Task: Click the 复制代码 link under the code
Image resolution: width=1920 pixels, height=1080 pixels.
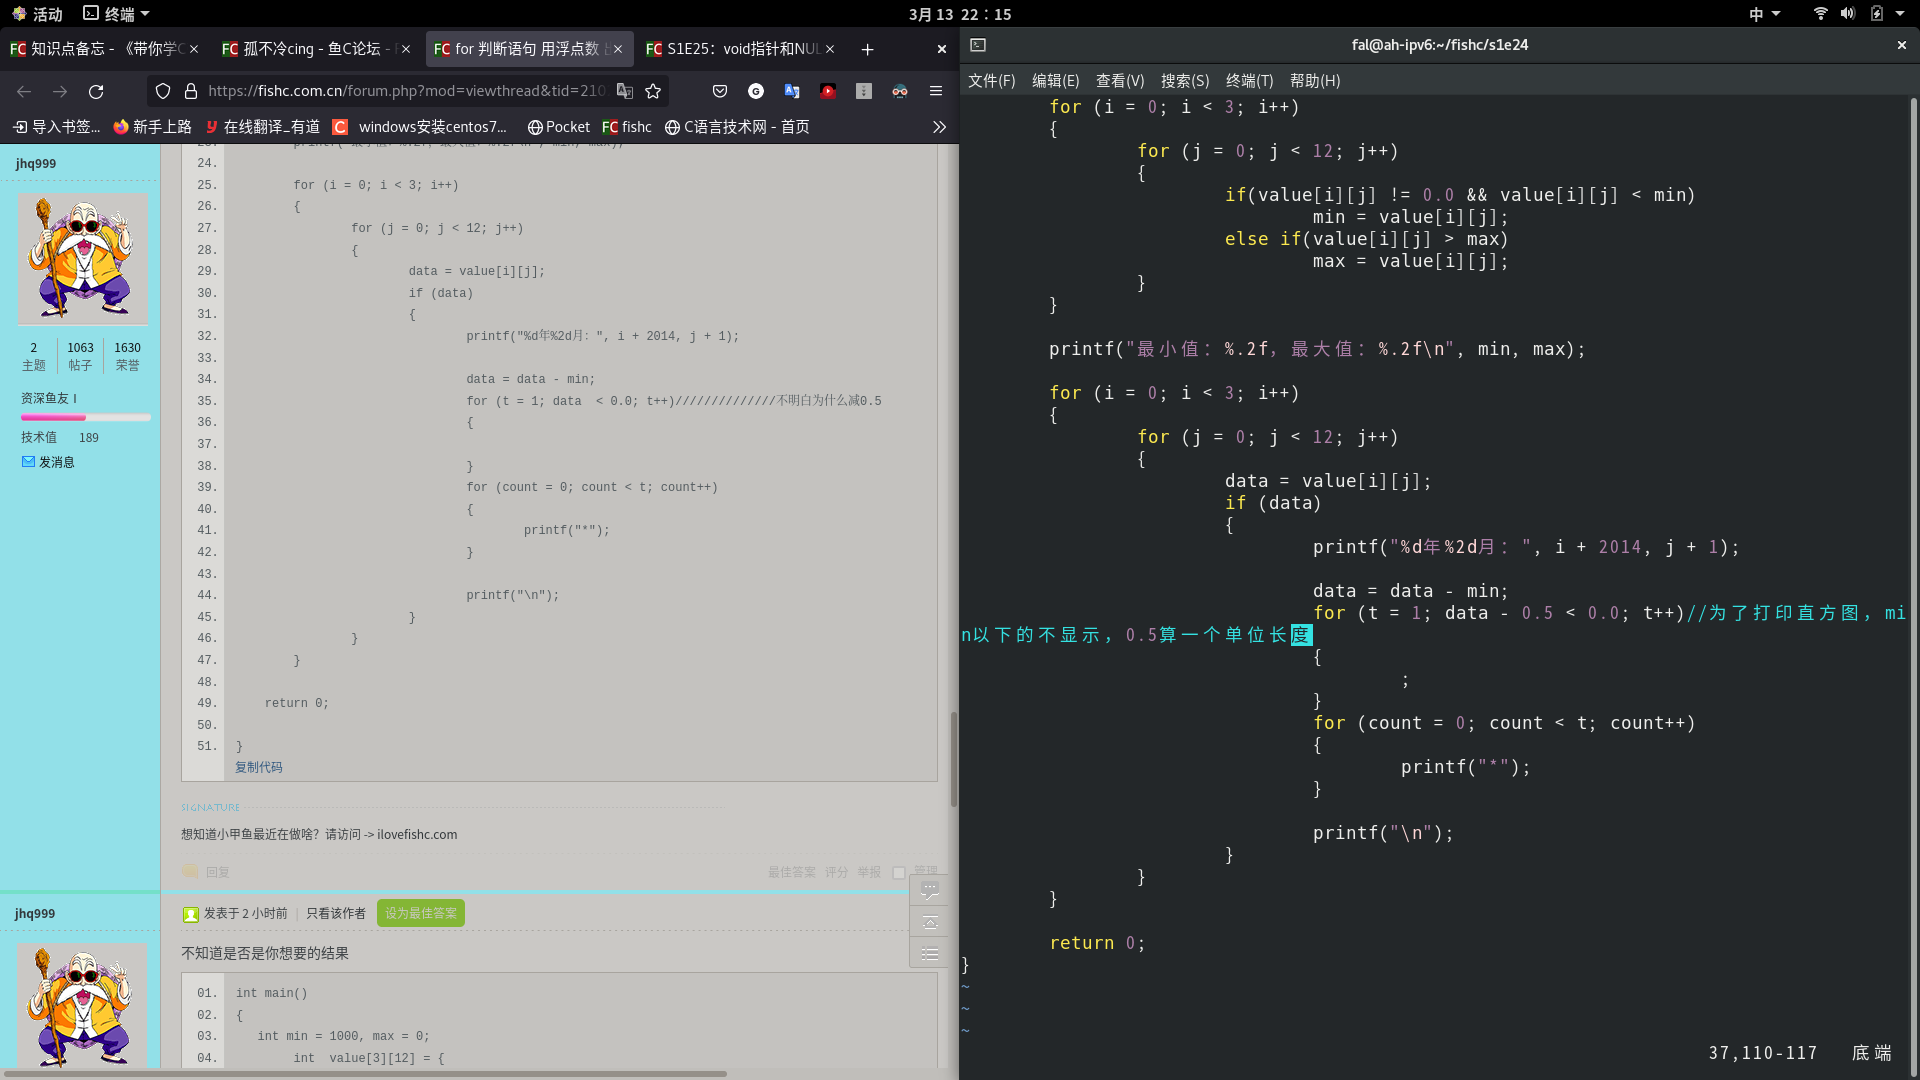Action: point(259,767)
